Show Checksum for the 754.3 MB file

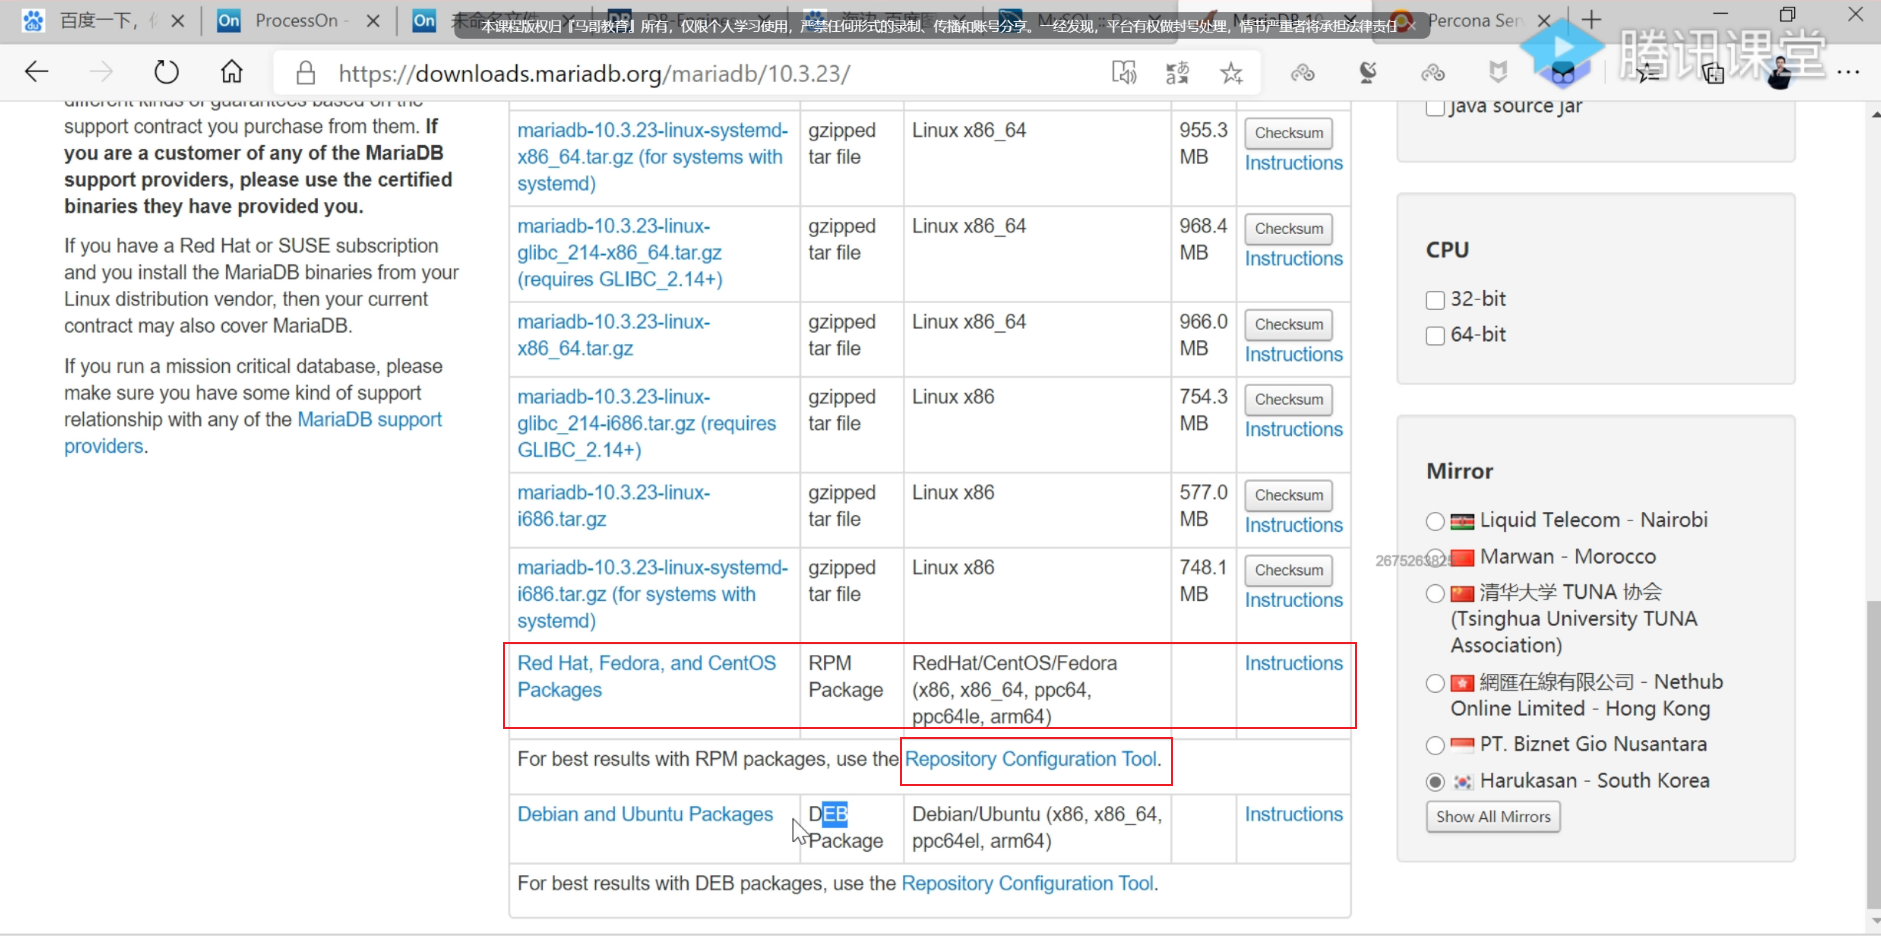pos(1288,400)
